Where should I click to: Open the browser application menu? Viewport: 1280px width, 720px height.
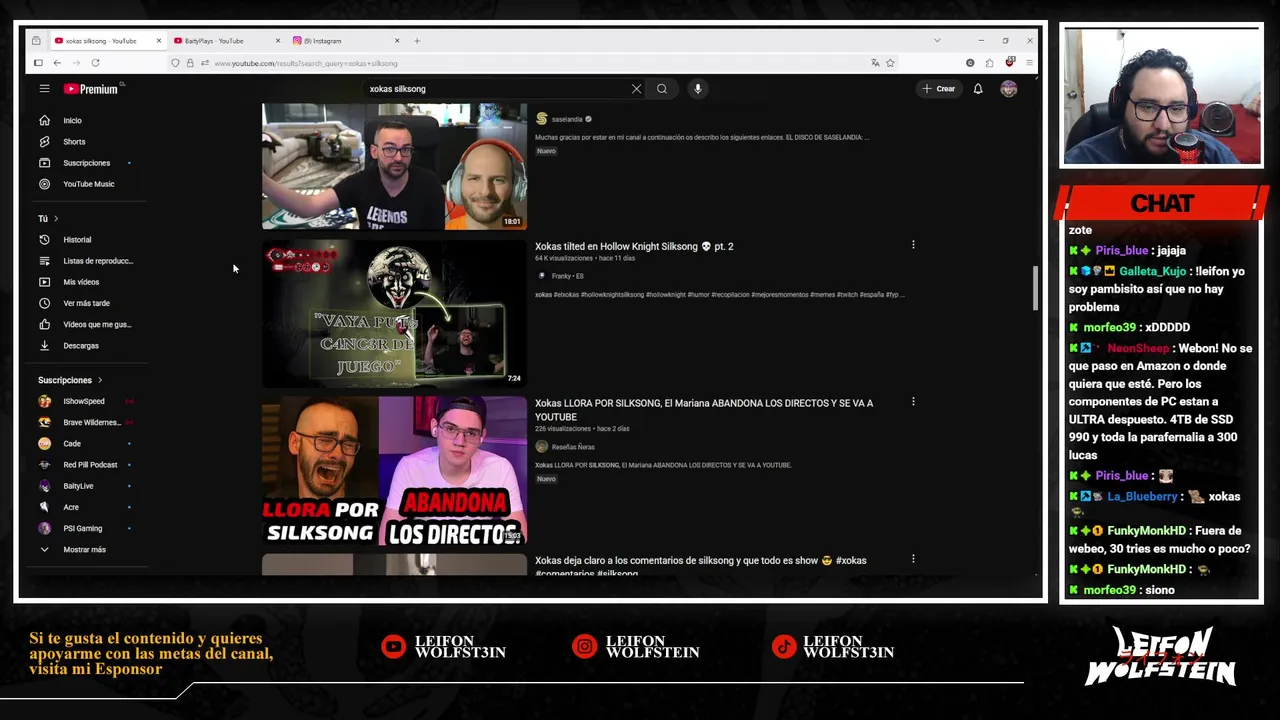tap(1029, 63)
